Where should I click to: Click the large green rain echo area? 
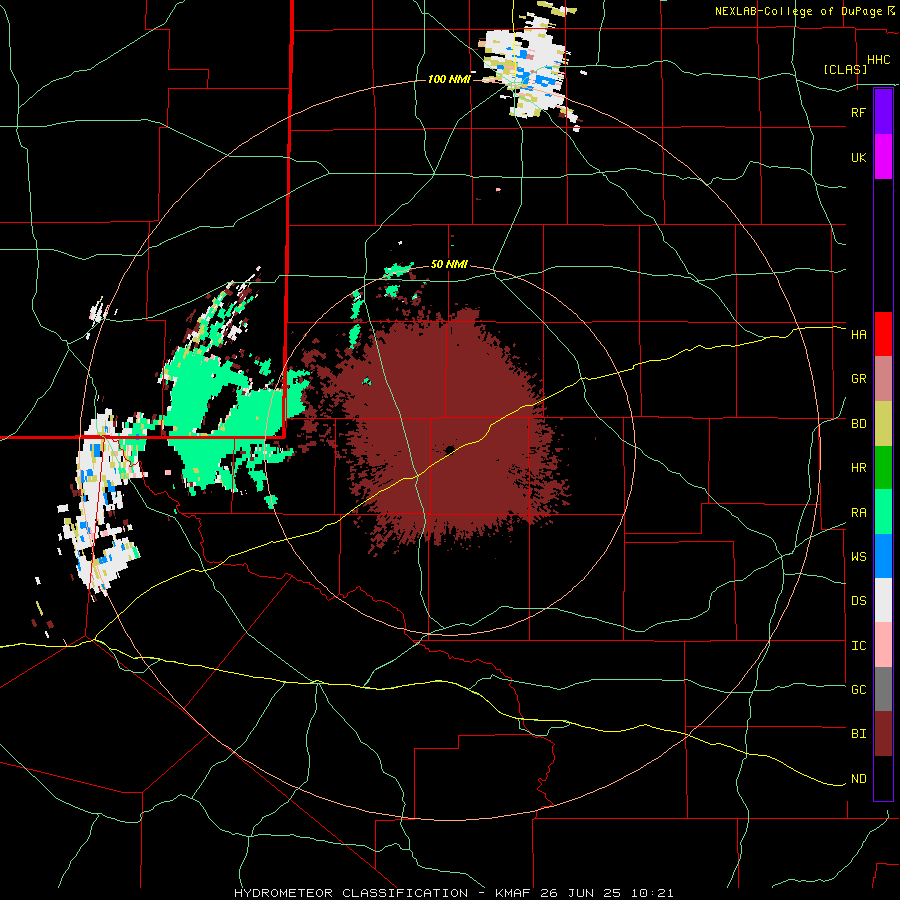click(x=230, y=419)
